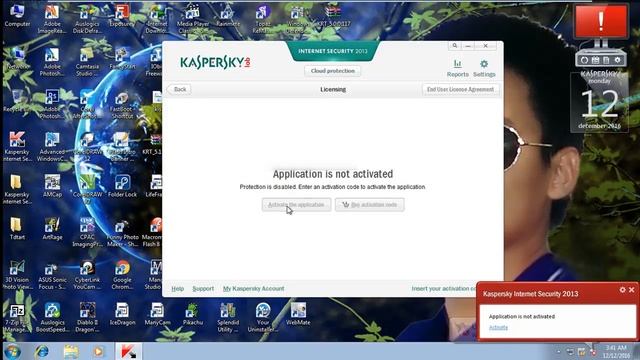Image resolution: width=640 pixels, height=360 pixels.
Task: Click first round icon on Kaspersky gadget
Action: [584, 60]
